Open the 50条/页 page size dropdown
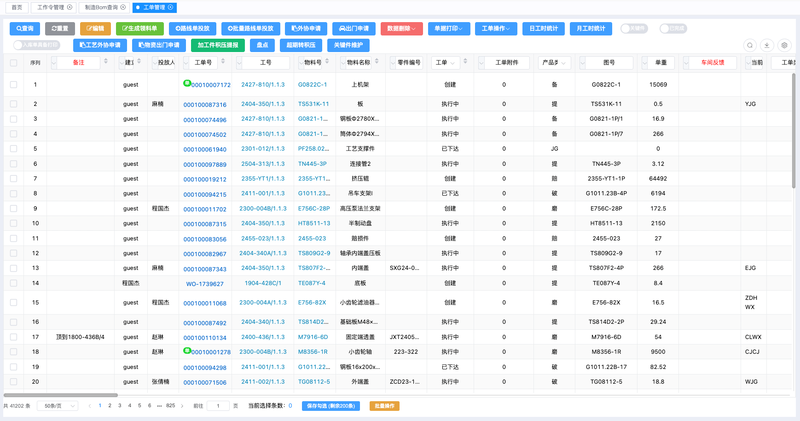The height and width of the screenshot is (421, 800). point(58,406)
